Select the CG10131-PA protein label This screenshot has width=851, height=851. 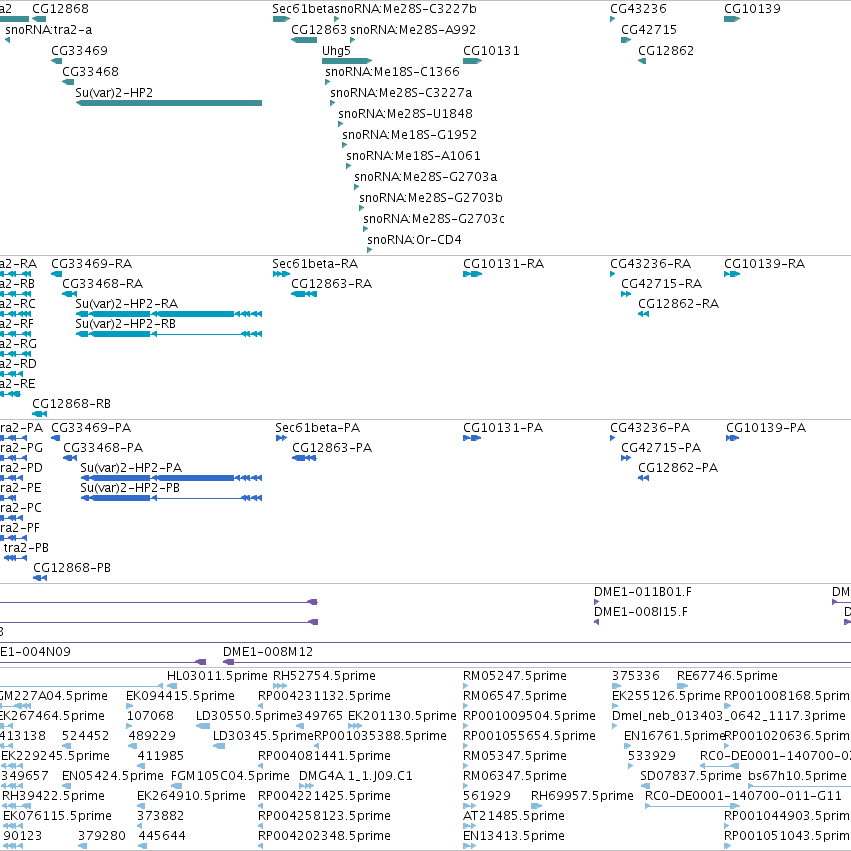503,428
